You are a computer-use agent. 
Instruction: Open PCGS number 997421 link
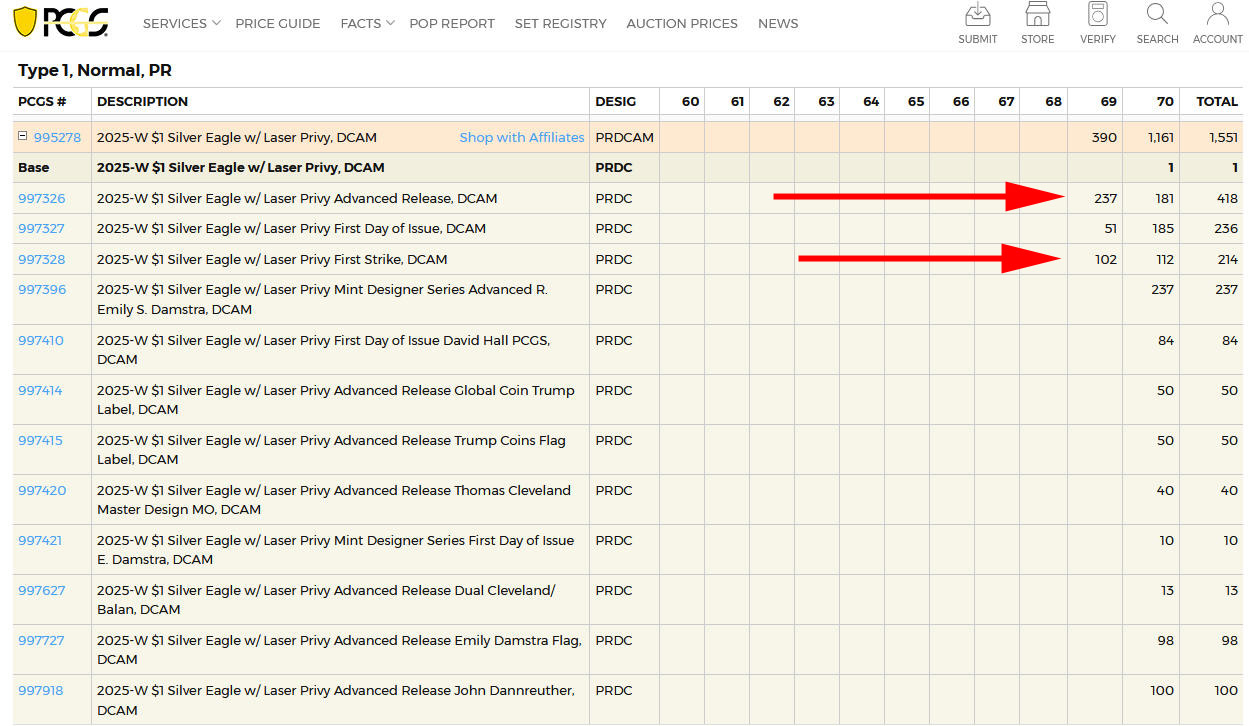click(x=40, y=540)
